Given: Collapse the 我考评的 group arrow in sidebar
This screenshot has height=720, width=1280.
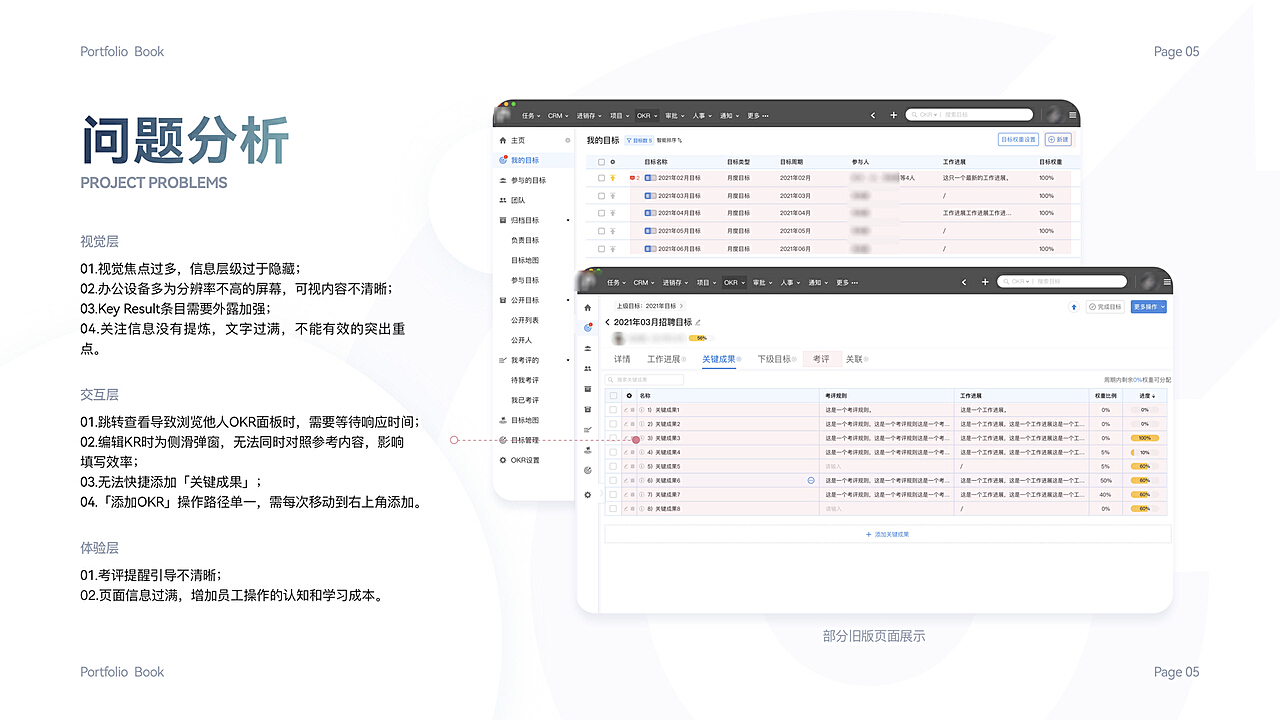Looking at the screenshot, I should pyautogui.click(x=568, y=360).
